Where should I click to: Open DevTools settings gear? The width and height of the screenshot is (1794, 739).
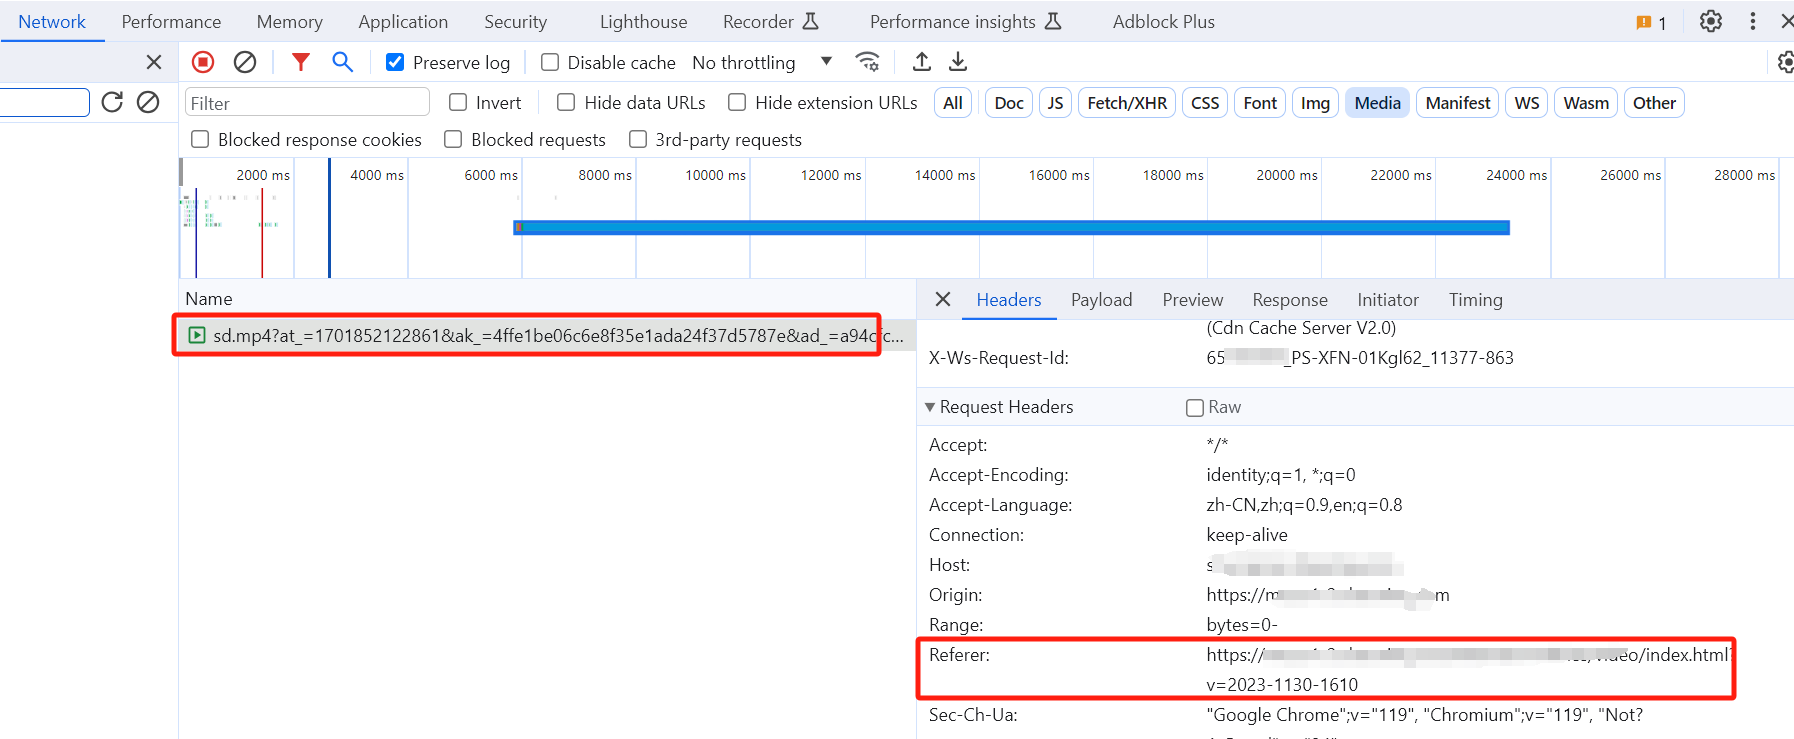click(x=1711, y=21)
